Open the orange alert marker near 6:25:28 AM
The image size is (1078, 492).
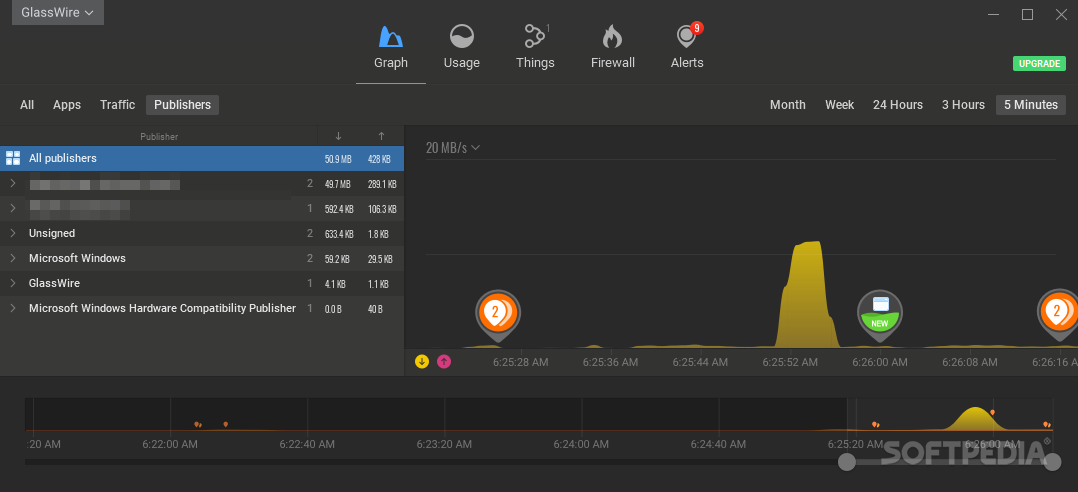pyautogui.click(x=498, y=315)
